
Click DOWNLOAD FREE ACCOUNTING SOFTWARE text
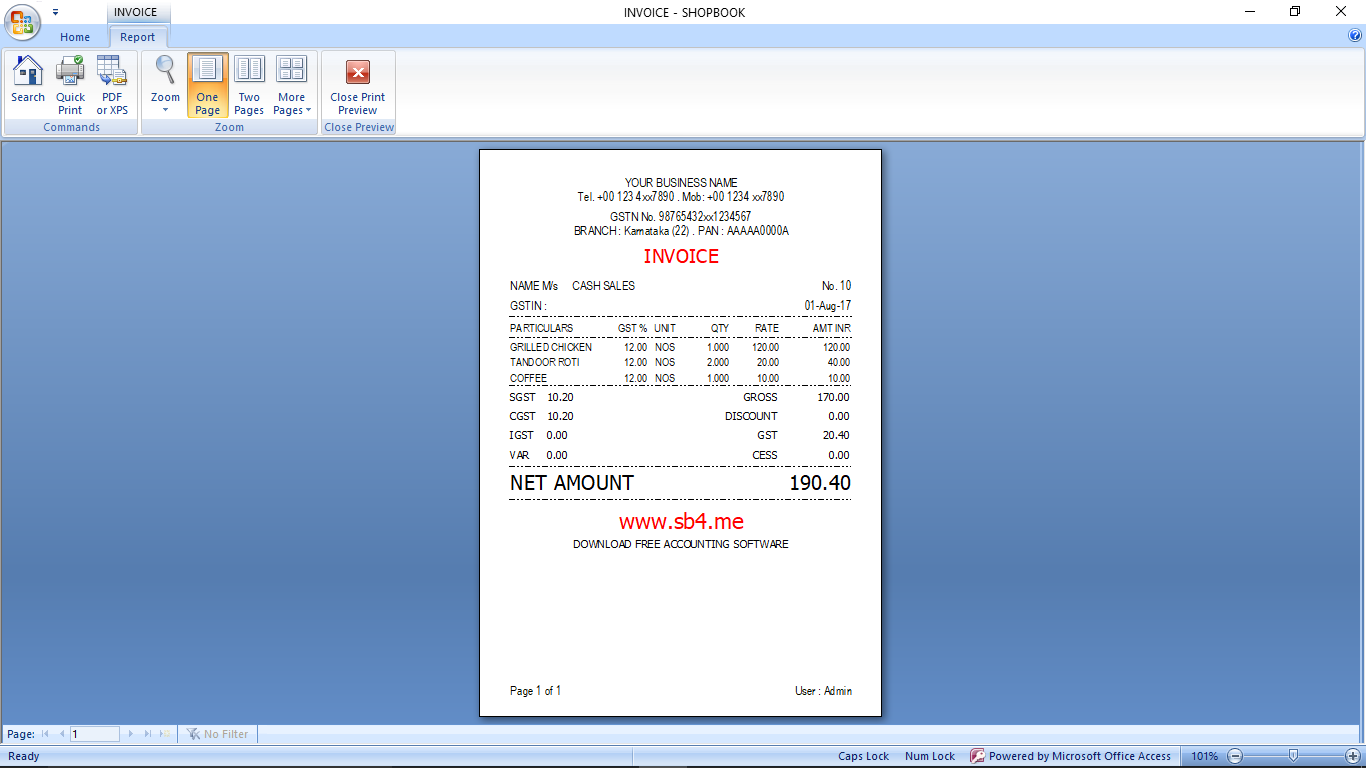click(681, 545)
